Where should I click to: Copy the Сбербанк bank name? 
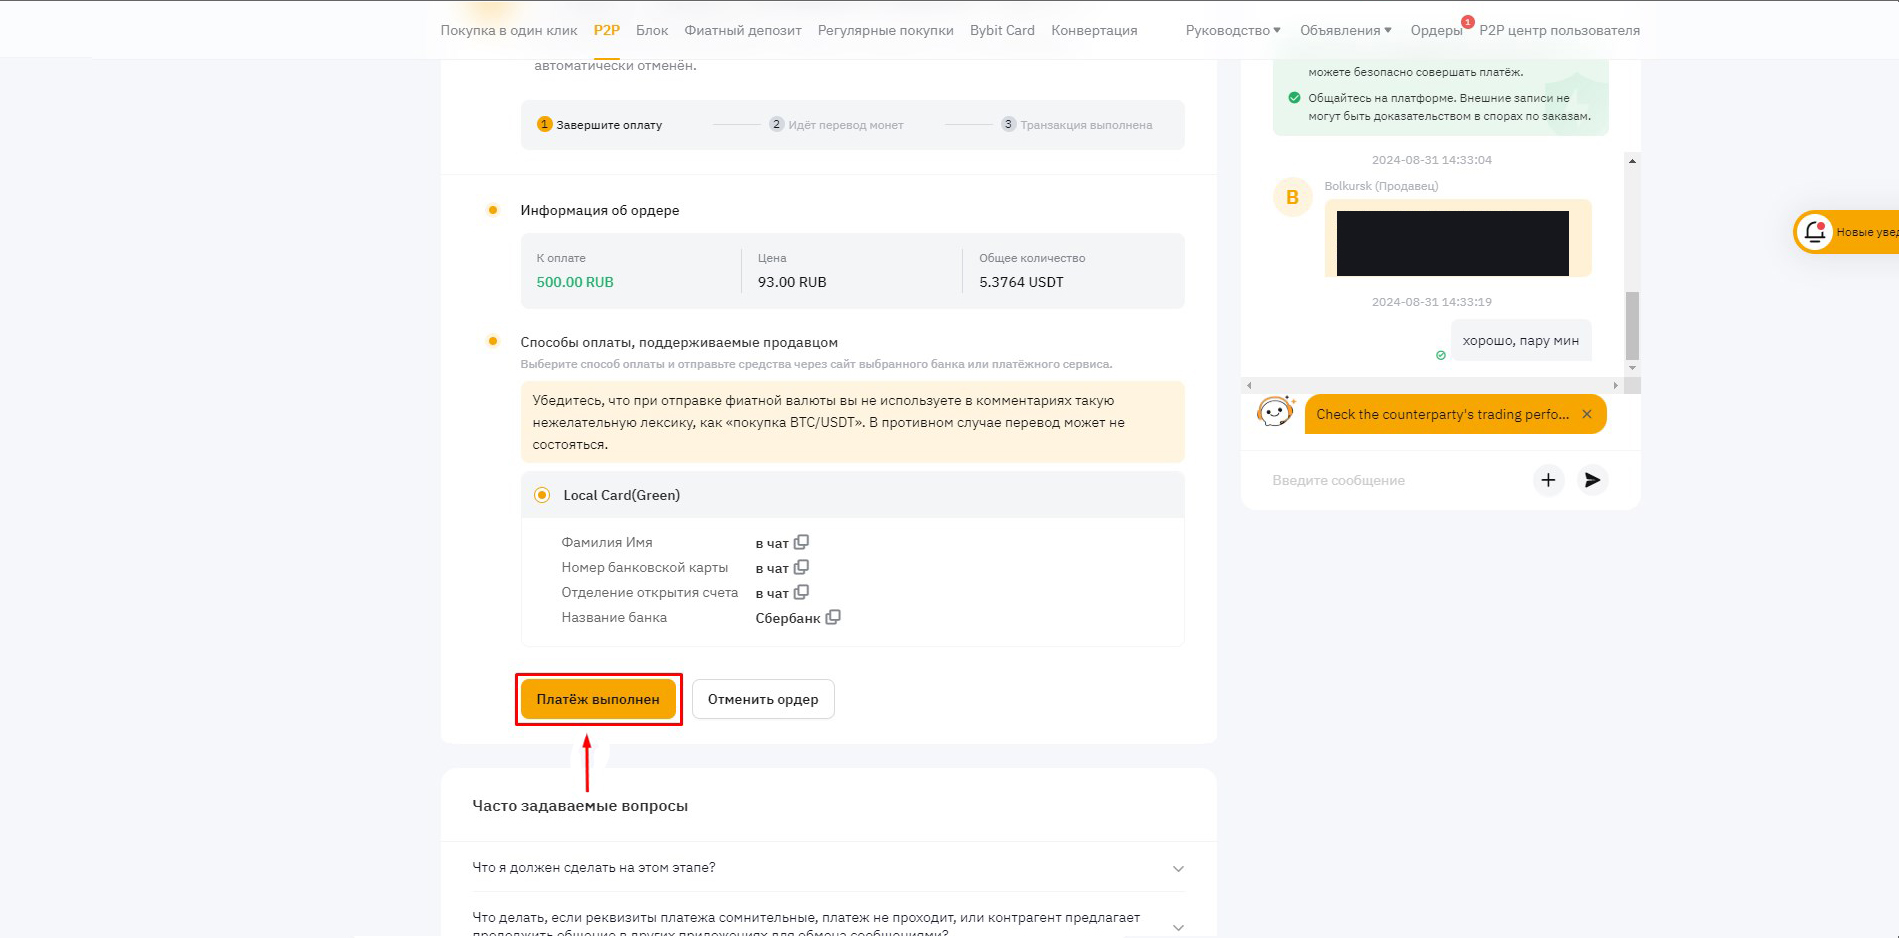(x=833, y=617)
